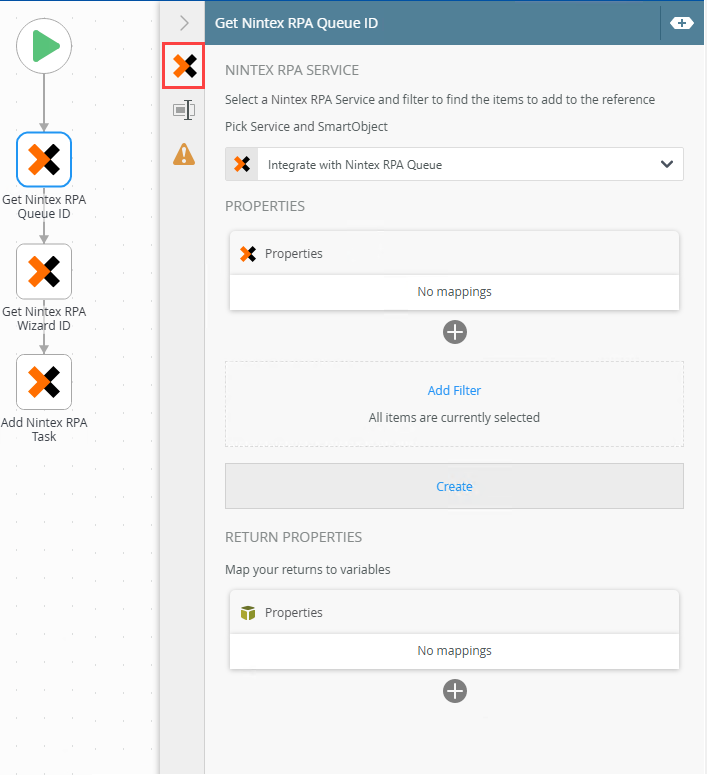Click the Nintex icon beside input Properties header

pyautogui.click(x=249, y=254)
